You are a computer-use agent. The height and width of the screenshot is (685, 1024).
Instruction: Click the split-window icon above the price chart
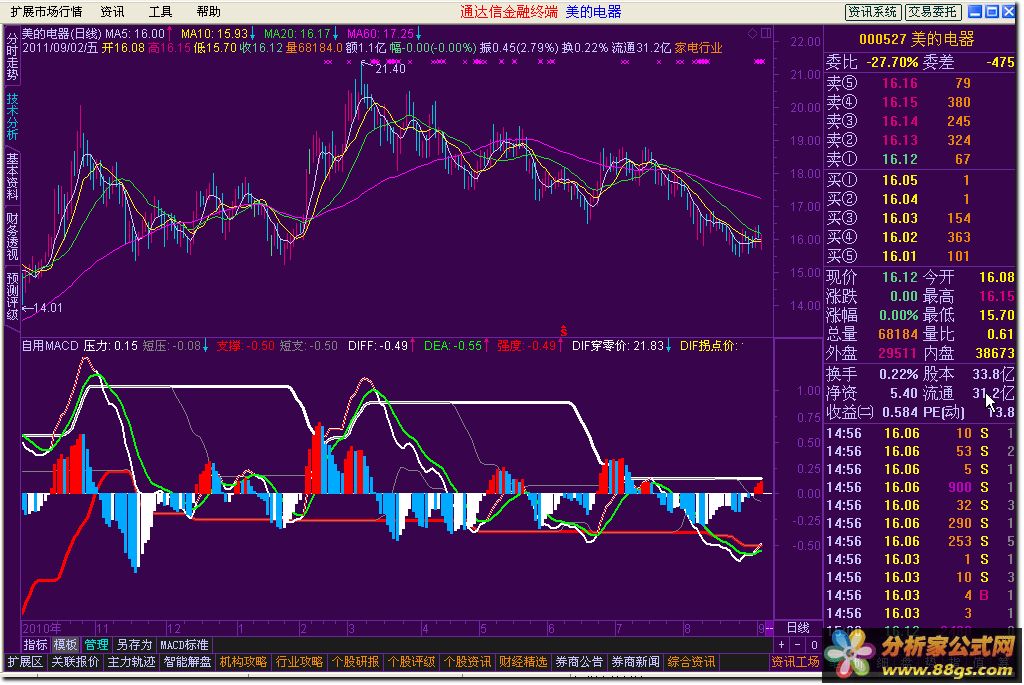coord(766,33)
